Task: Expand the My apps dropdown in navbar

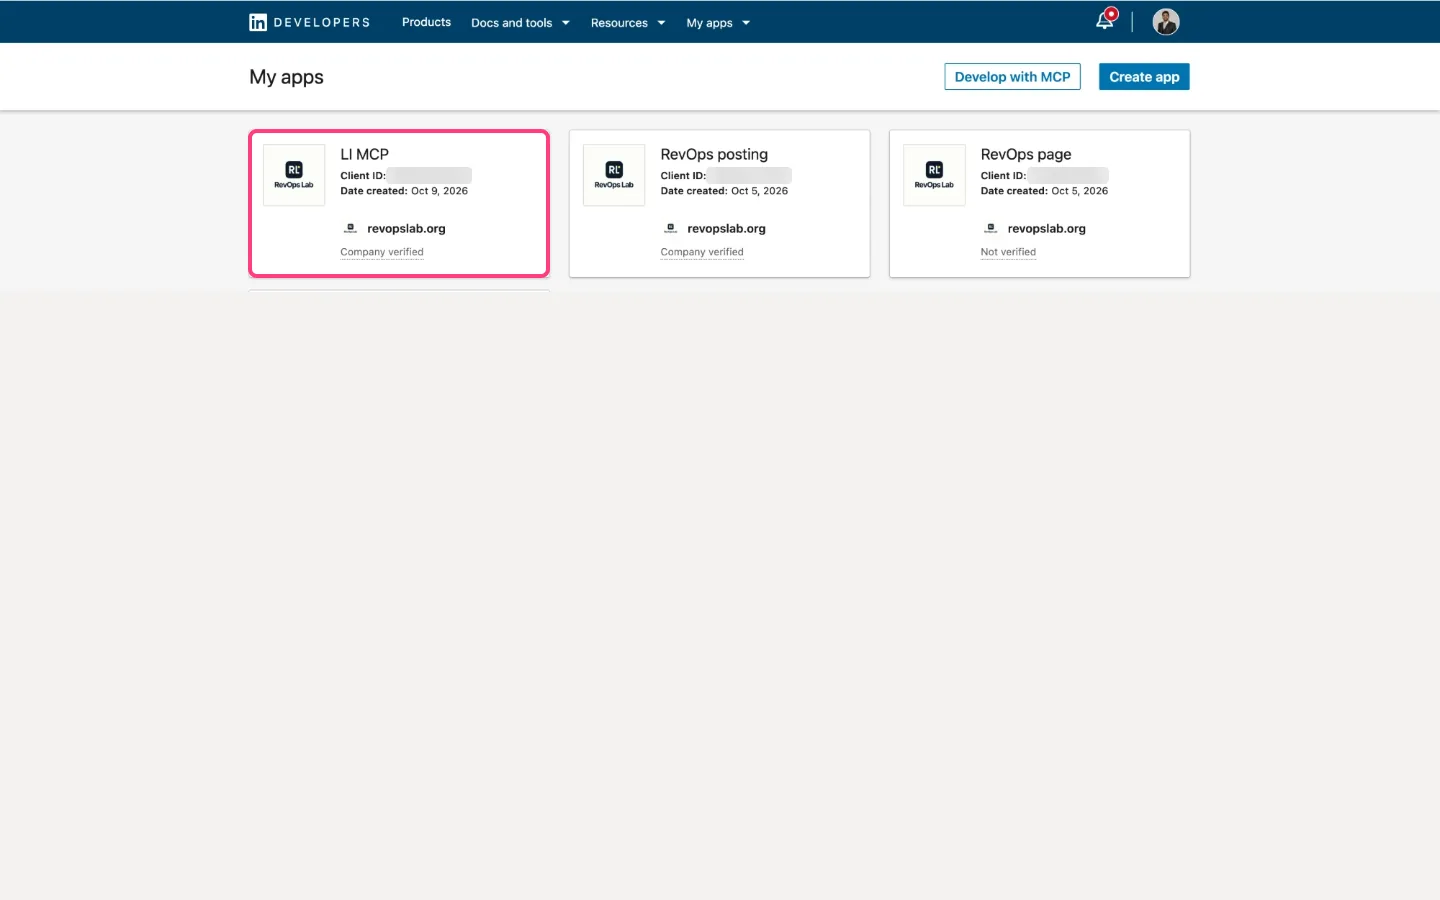Action: coord(718,22)
